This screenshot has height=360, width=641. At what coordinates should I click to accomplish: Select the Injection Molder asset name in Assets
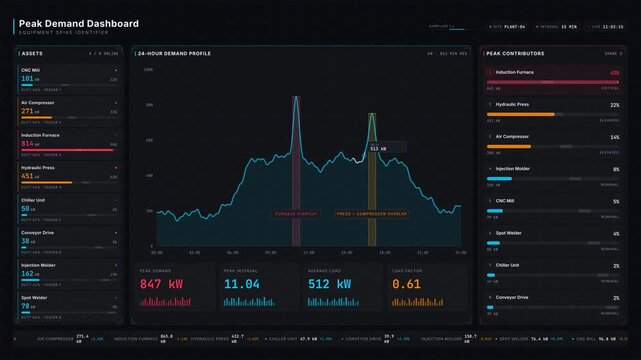pyautogui.click(x=38, y=265)
